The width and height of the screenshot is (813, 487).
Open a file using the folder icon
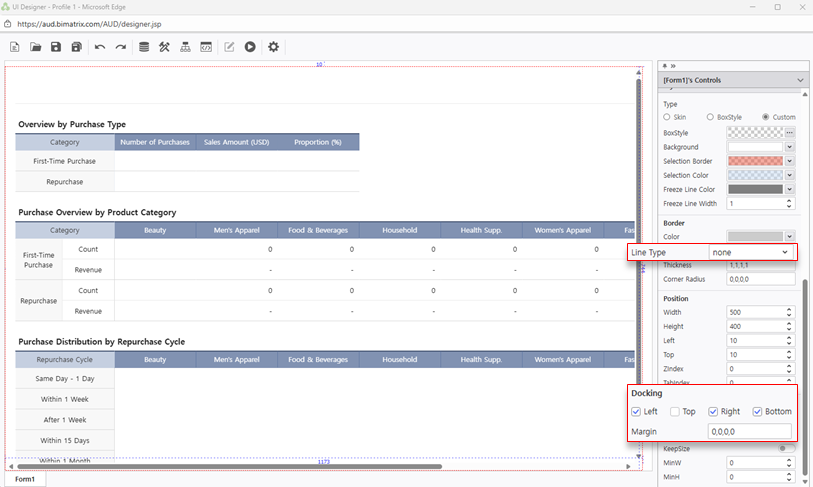tap(35, 47)
